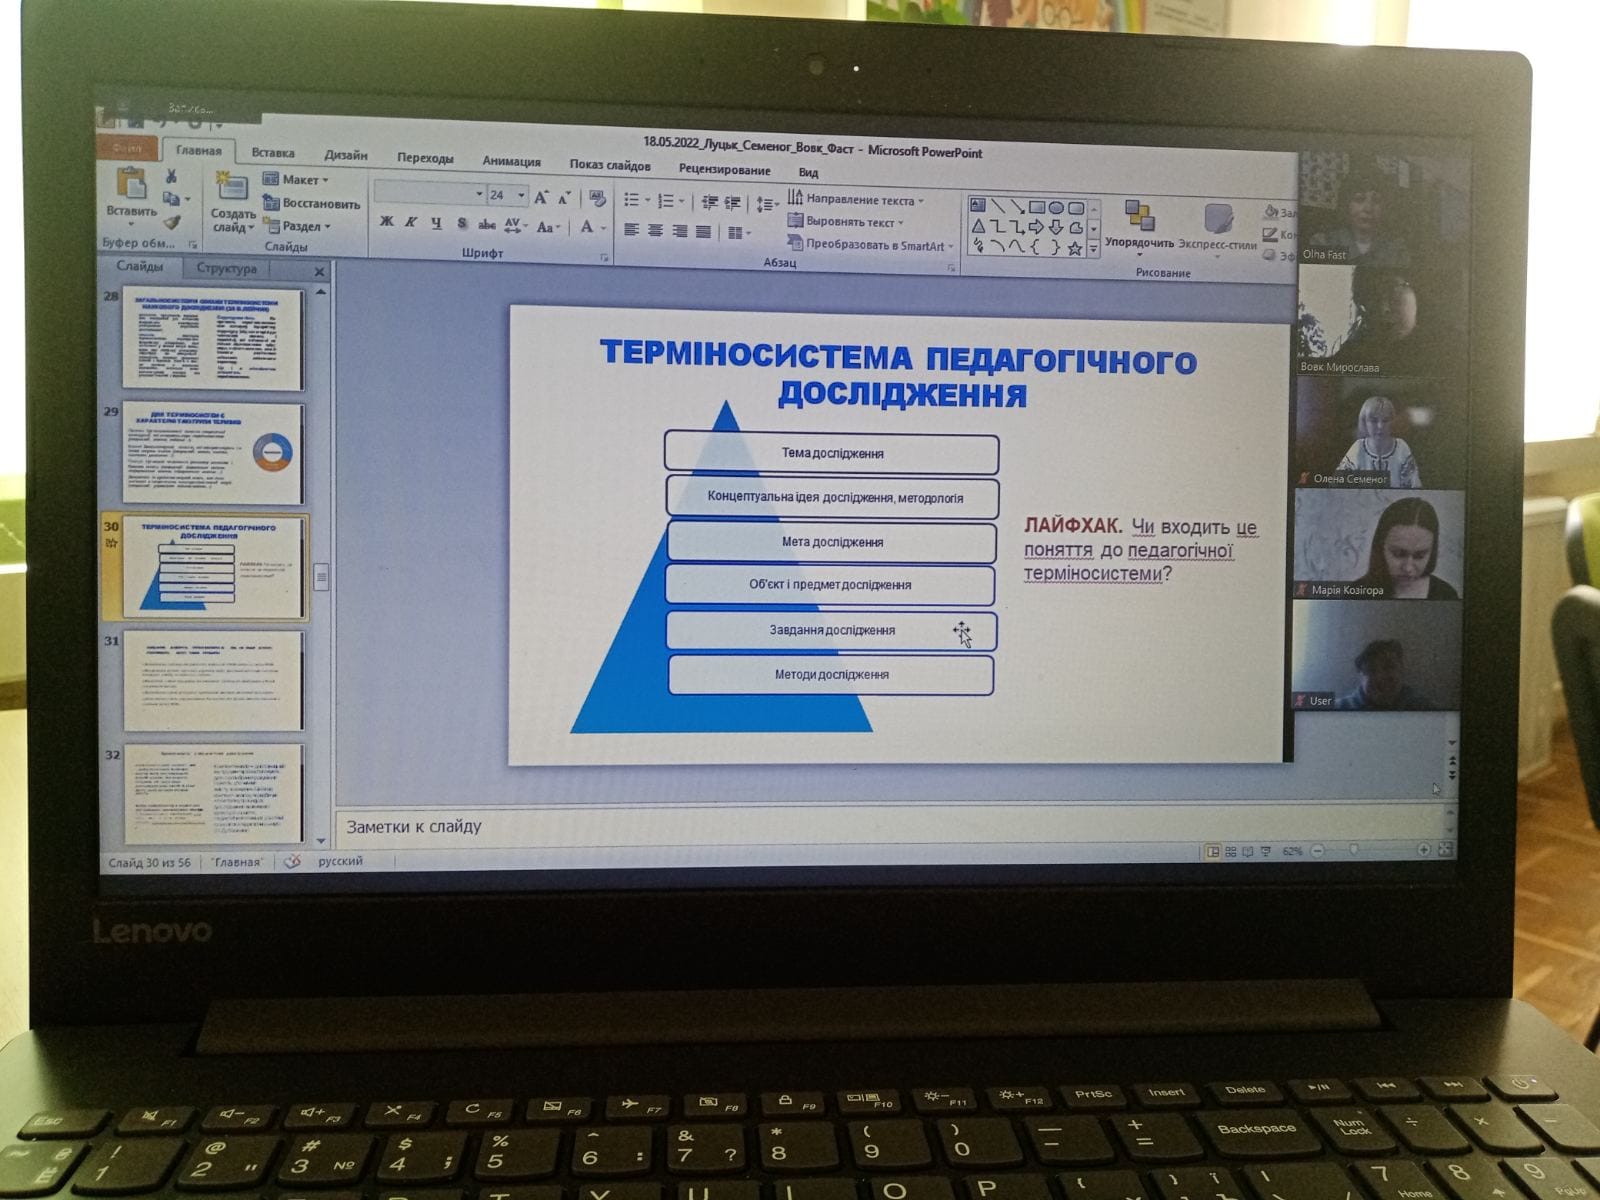Click Преобразовать в SmartArt
Viewport: 1600px width, 1200px height.
tap(871, 245)
